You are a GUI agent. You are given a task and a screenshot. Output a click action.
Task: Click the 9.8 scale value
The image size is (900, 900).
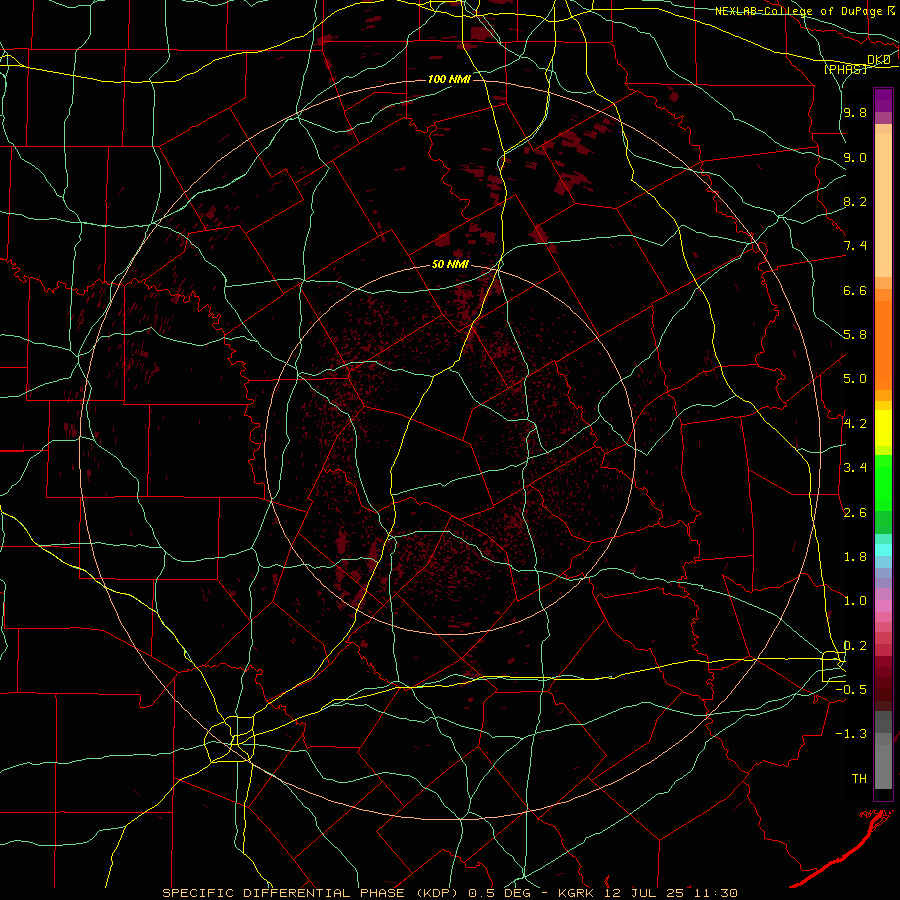[855, 113]
